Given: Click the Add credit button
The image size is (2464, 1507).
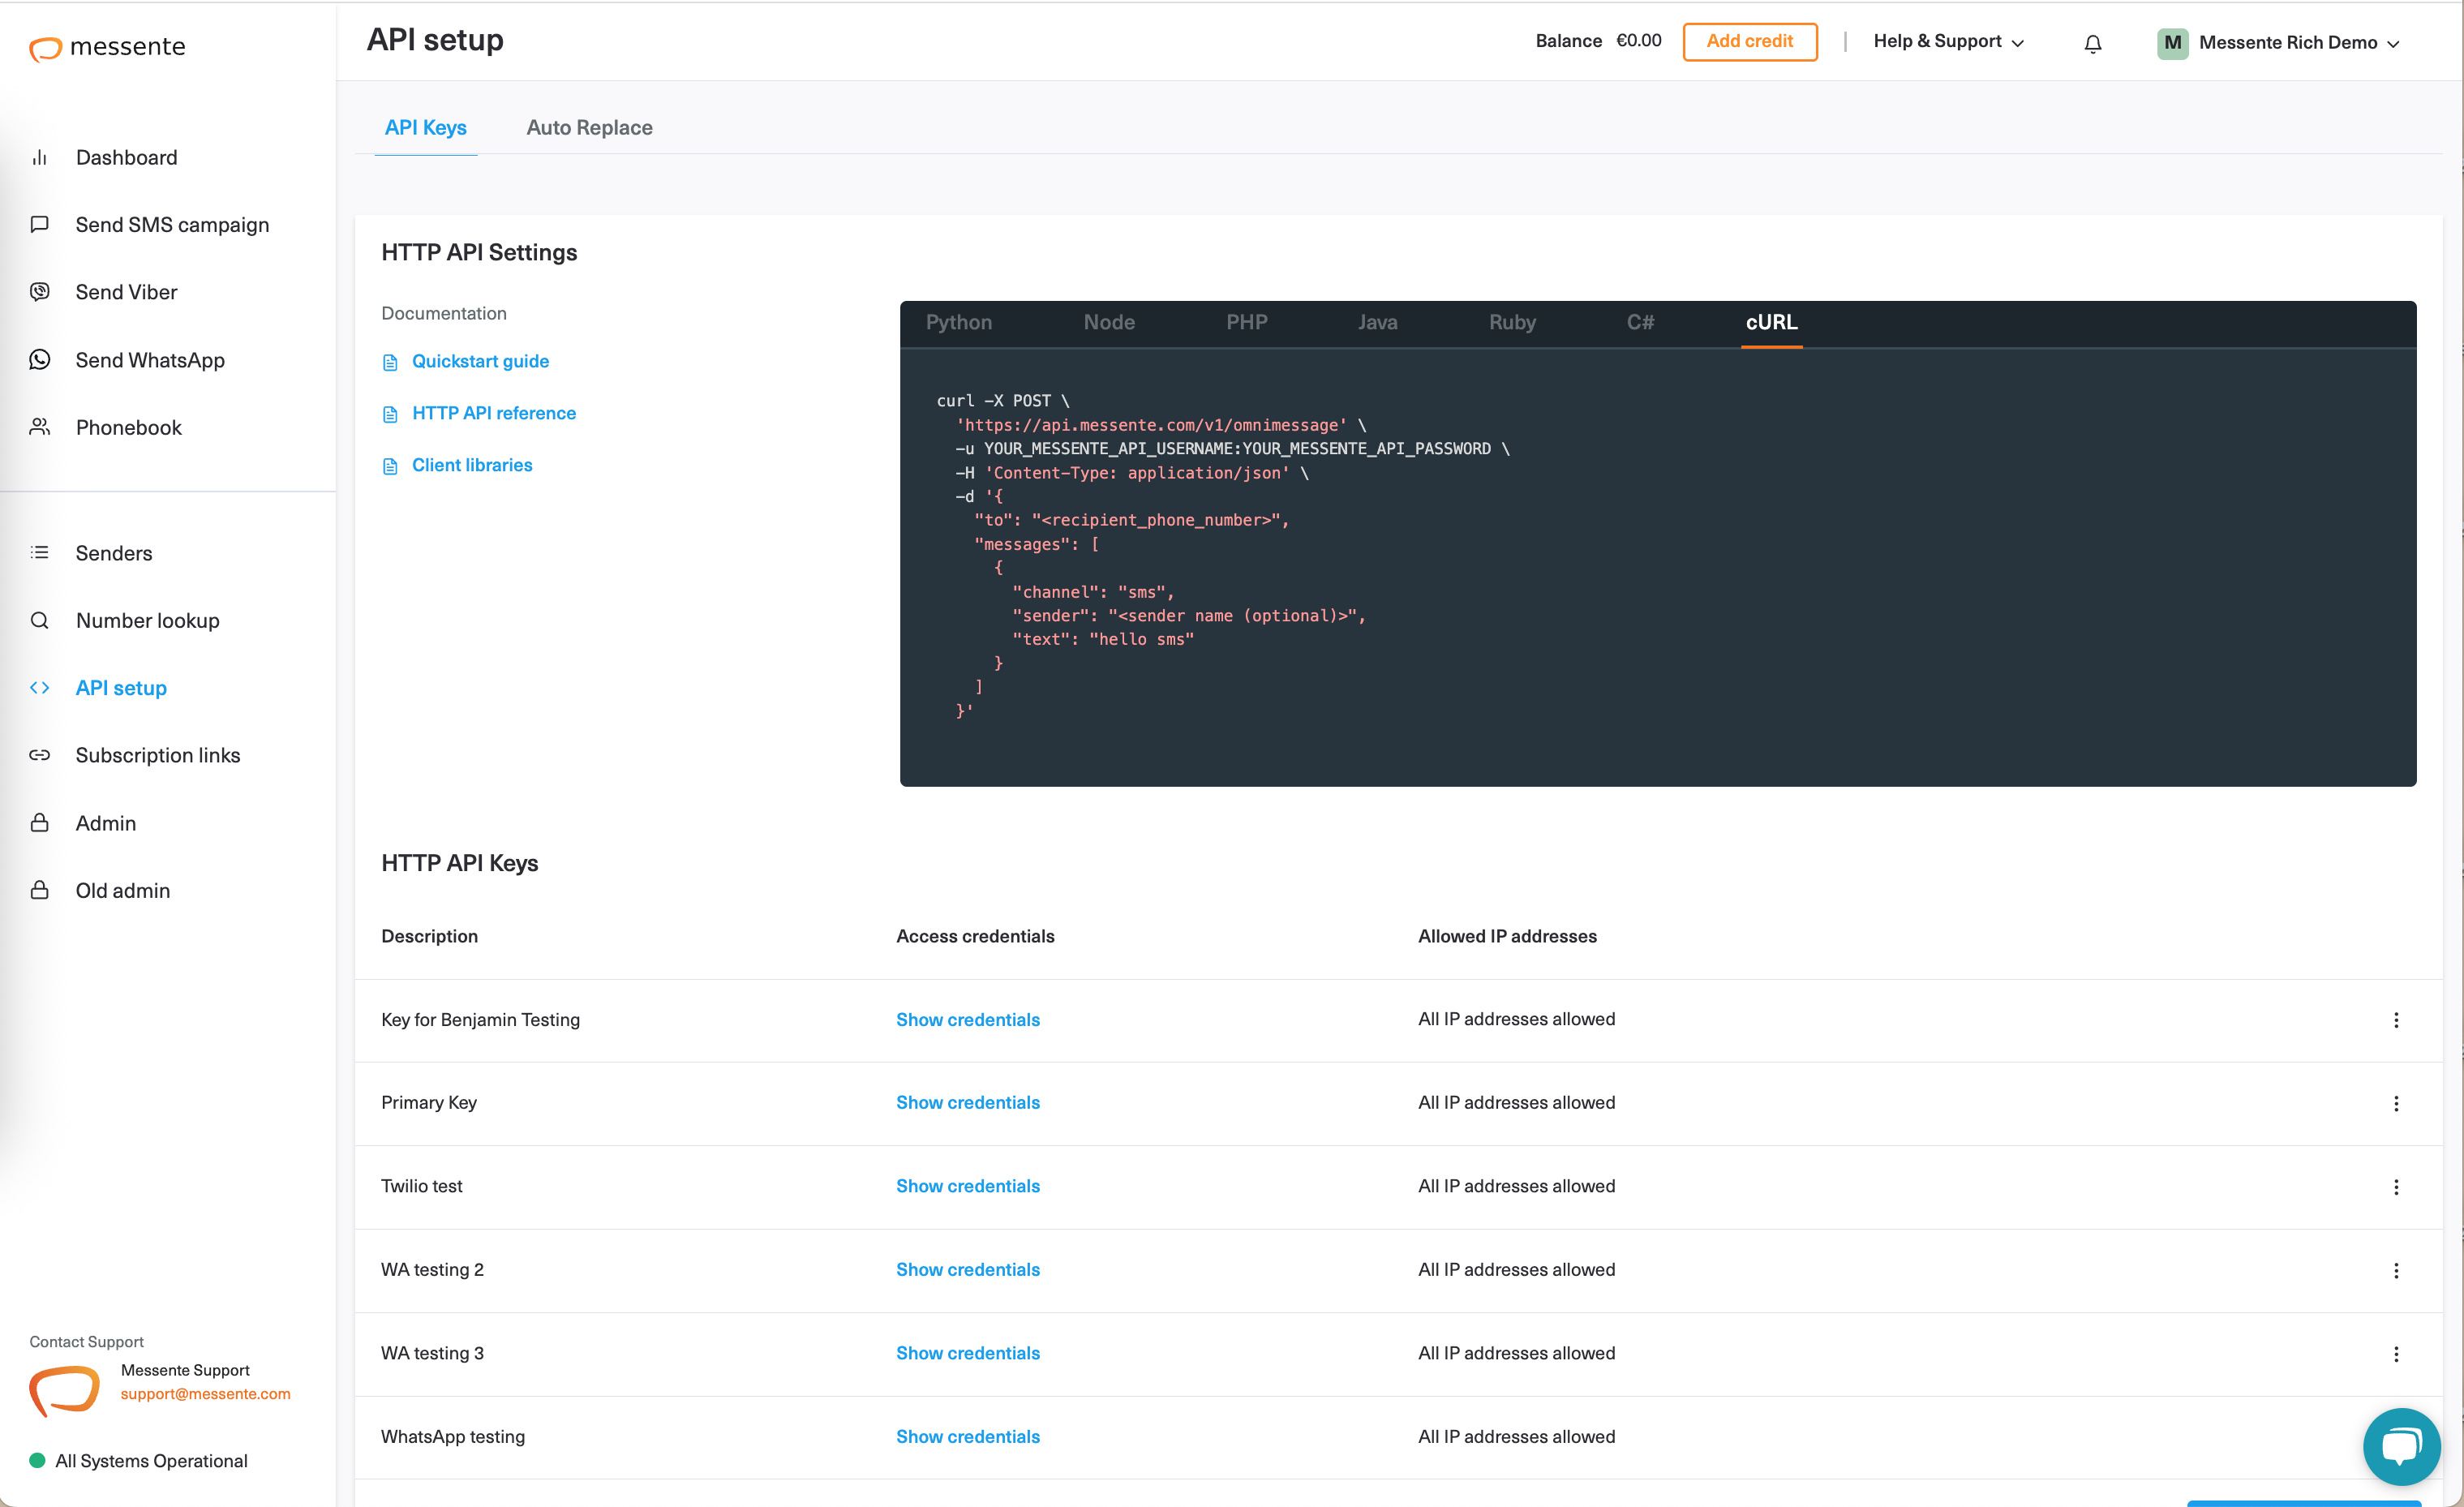Looking at the screenshot, I should pyautogui.click(x=1750, y=41).
